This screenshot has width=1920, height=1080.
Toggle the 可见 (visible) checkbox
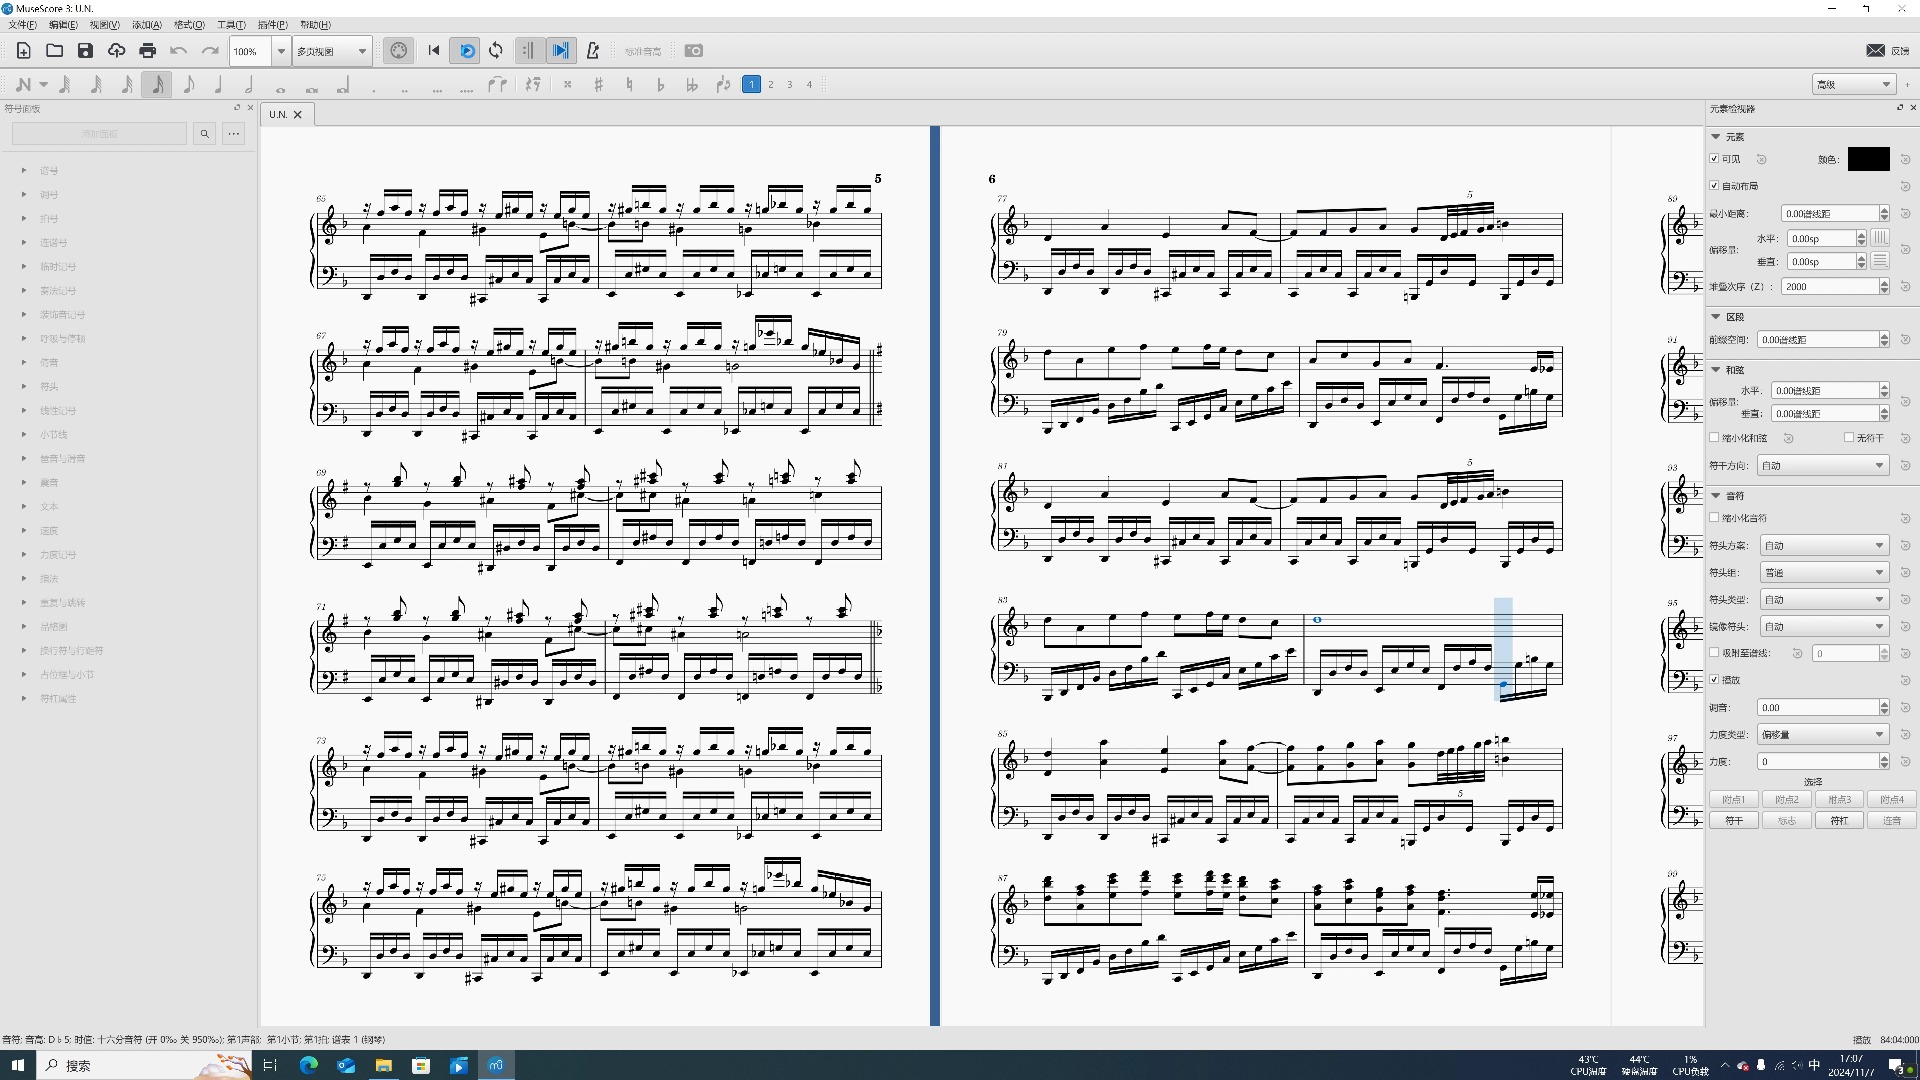coord(1714,159)
